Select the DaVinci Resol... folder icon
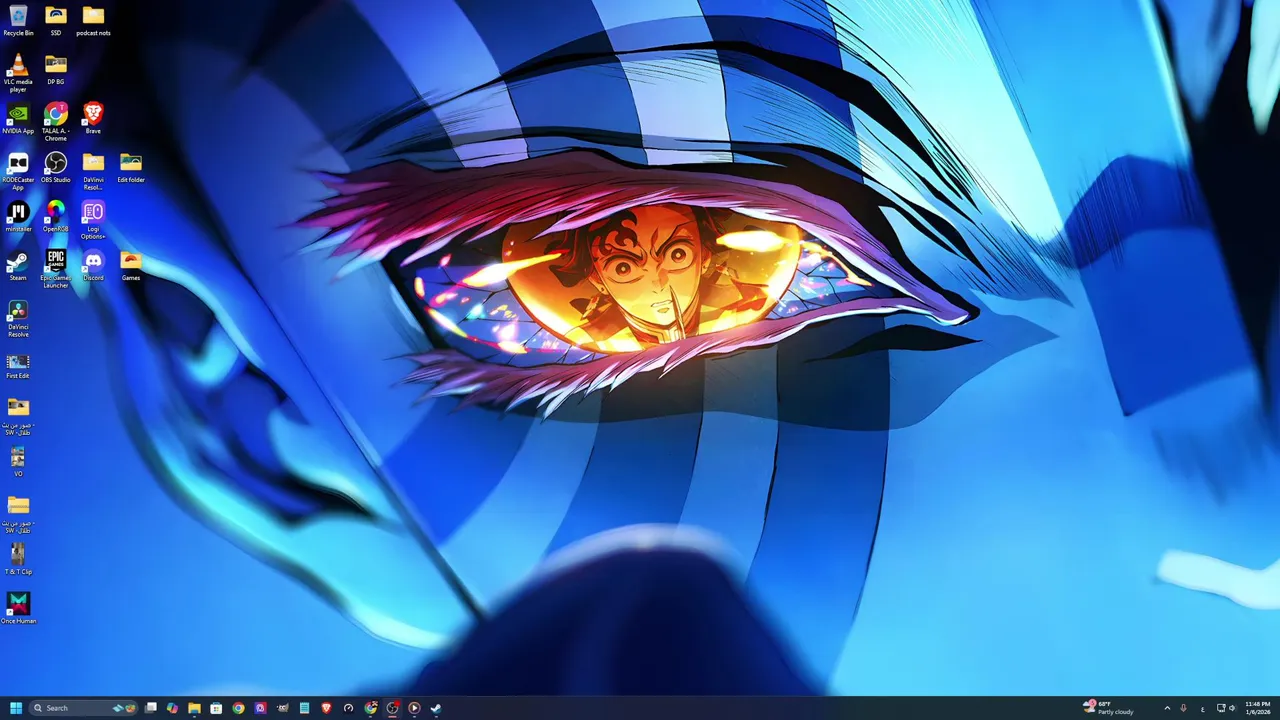Viewport: 1280px width, 720px height. pyautogui.click(x=93, y=171)
